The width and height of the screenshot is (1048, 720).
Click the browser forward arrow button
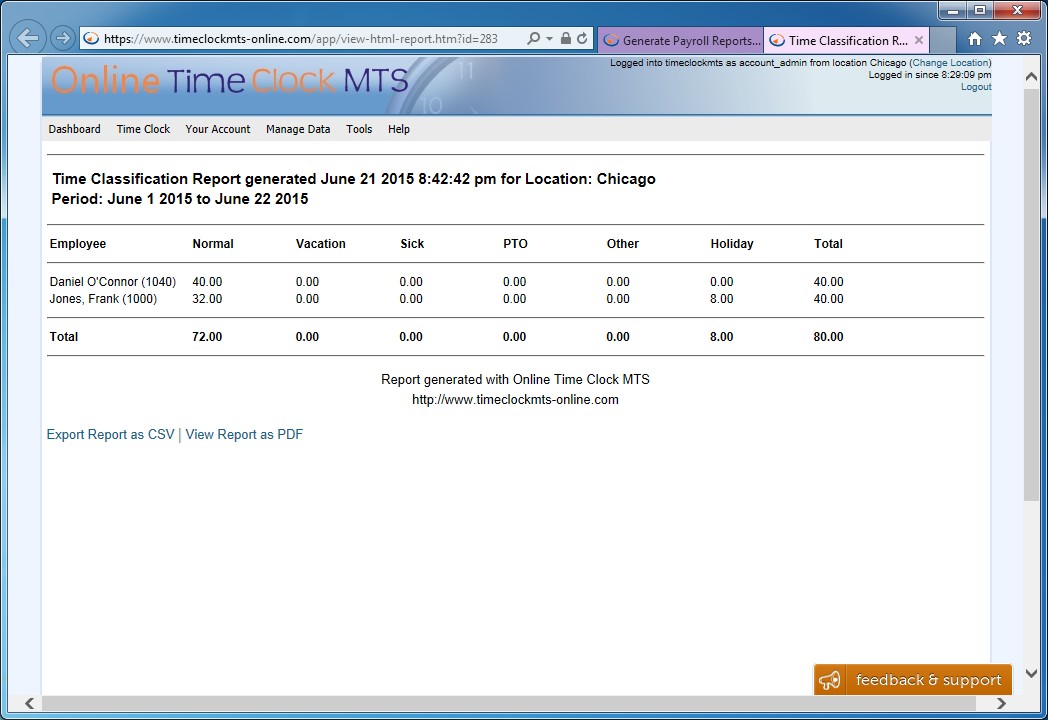pos(62,39)
